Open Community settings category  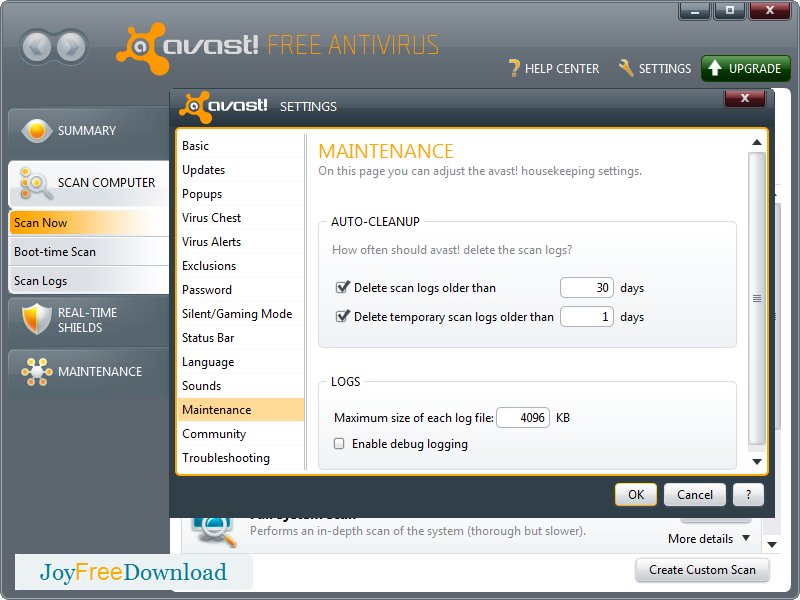[x=240, y=434]
